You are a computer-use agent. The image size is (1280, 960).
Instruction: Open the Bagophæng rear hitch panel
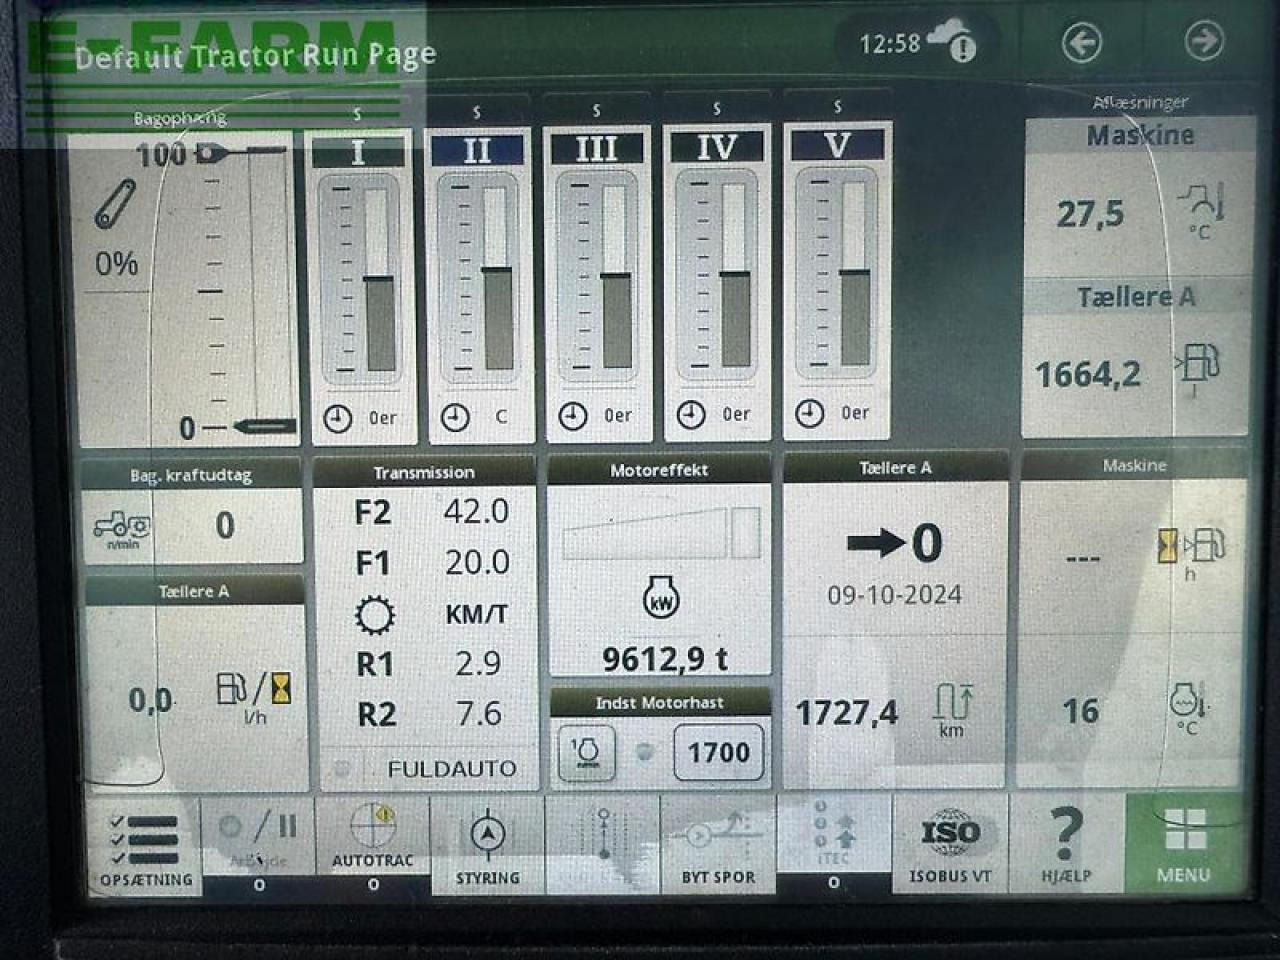point(182,285)
